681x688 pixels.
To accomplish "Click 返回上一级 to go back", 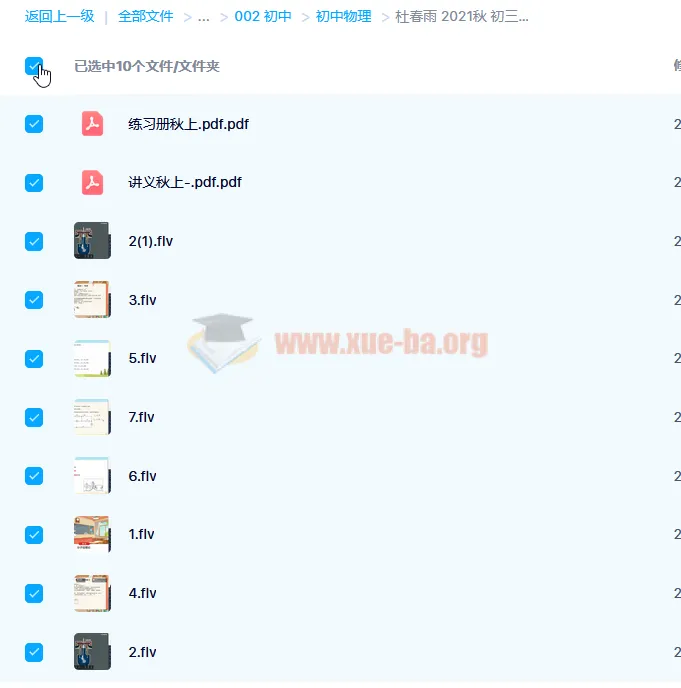I will tap(59, 17).
